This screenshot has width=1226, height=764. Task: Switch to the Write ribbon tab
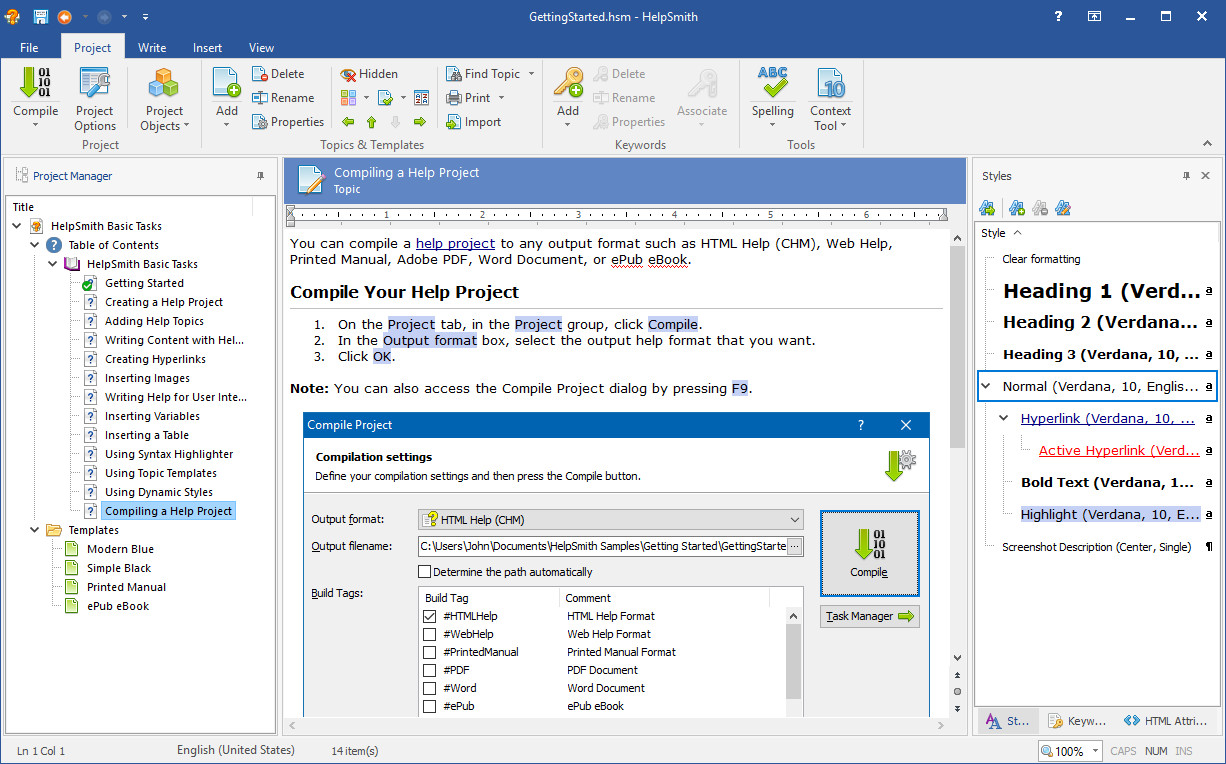(x=152, y=47)
